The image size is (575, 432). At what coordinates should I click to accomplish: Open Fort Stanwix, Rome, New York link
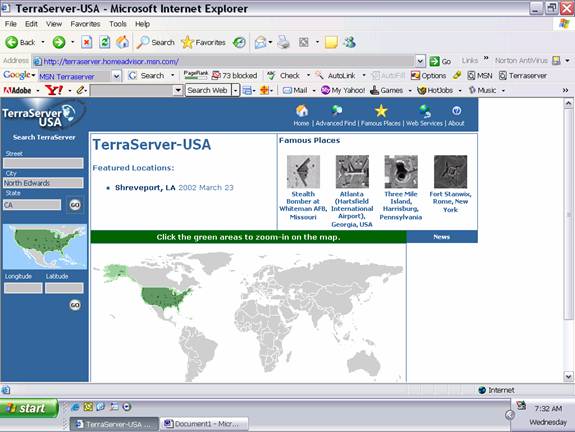[450, 202]
